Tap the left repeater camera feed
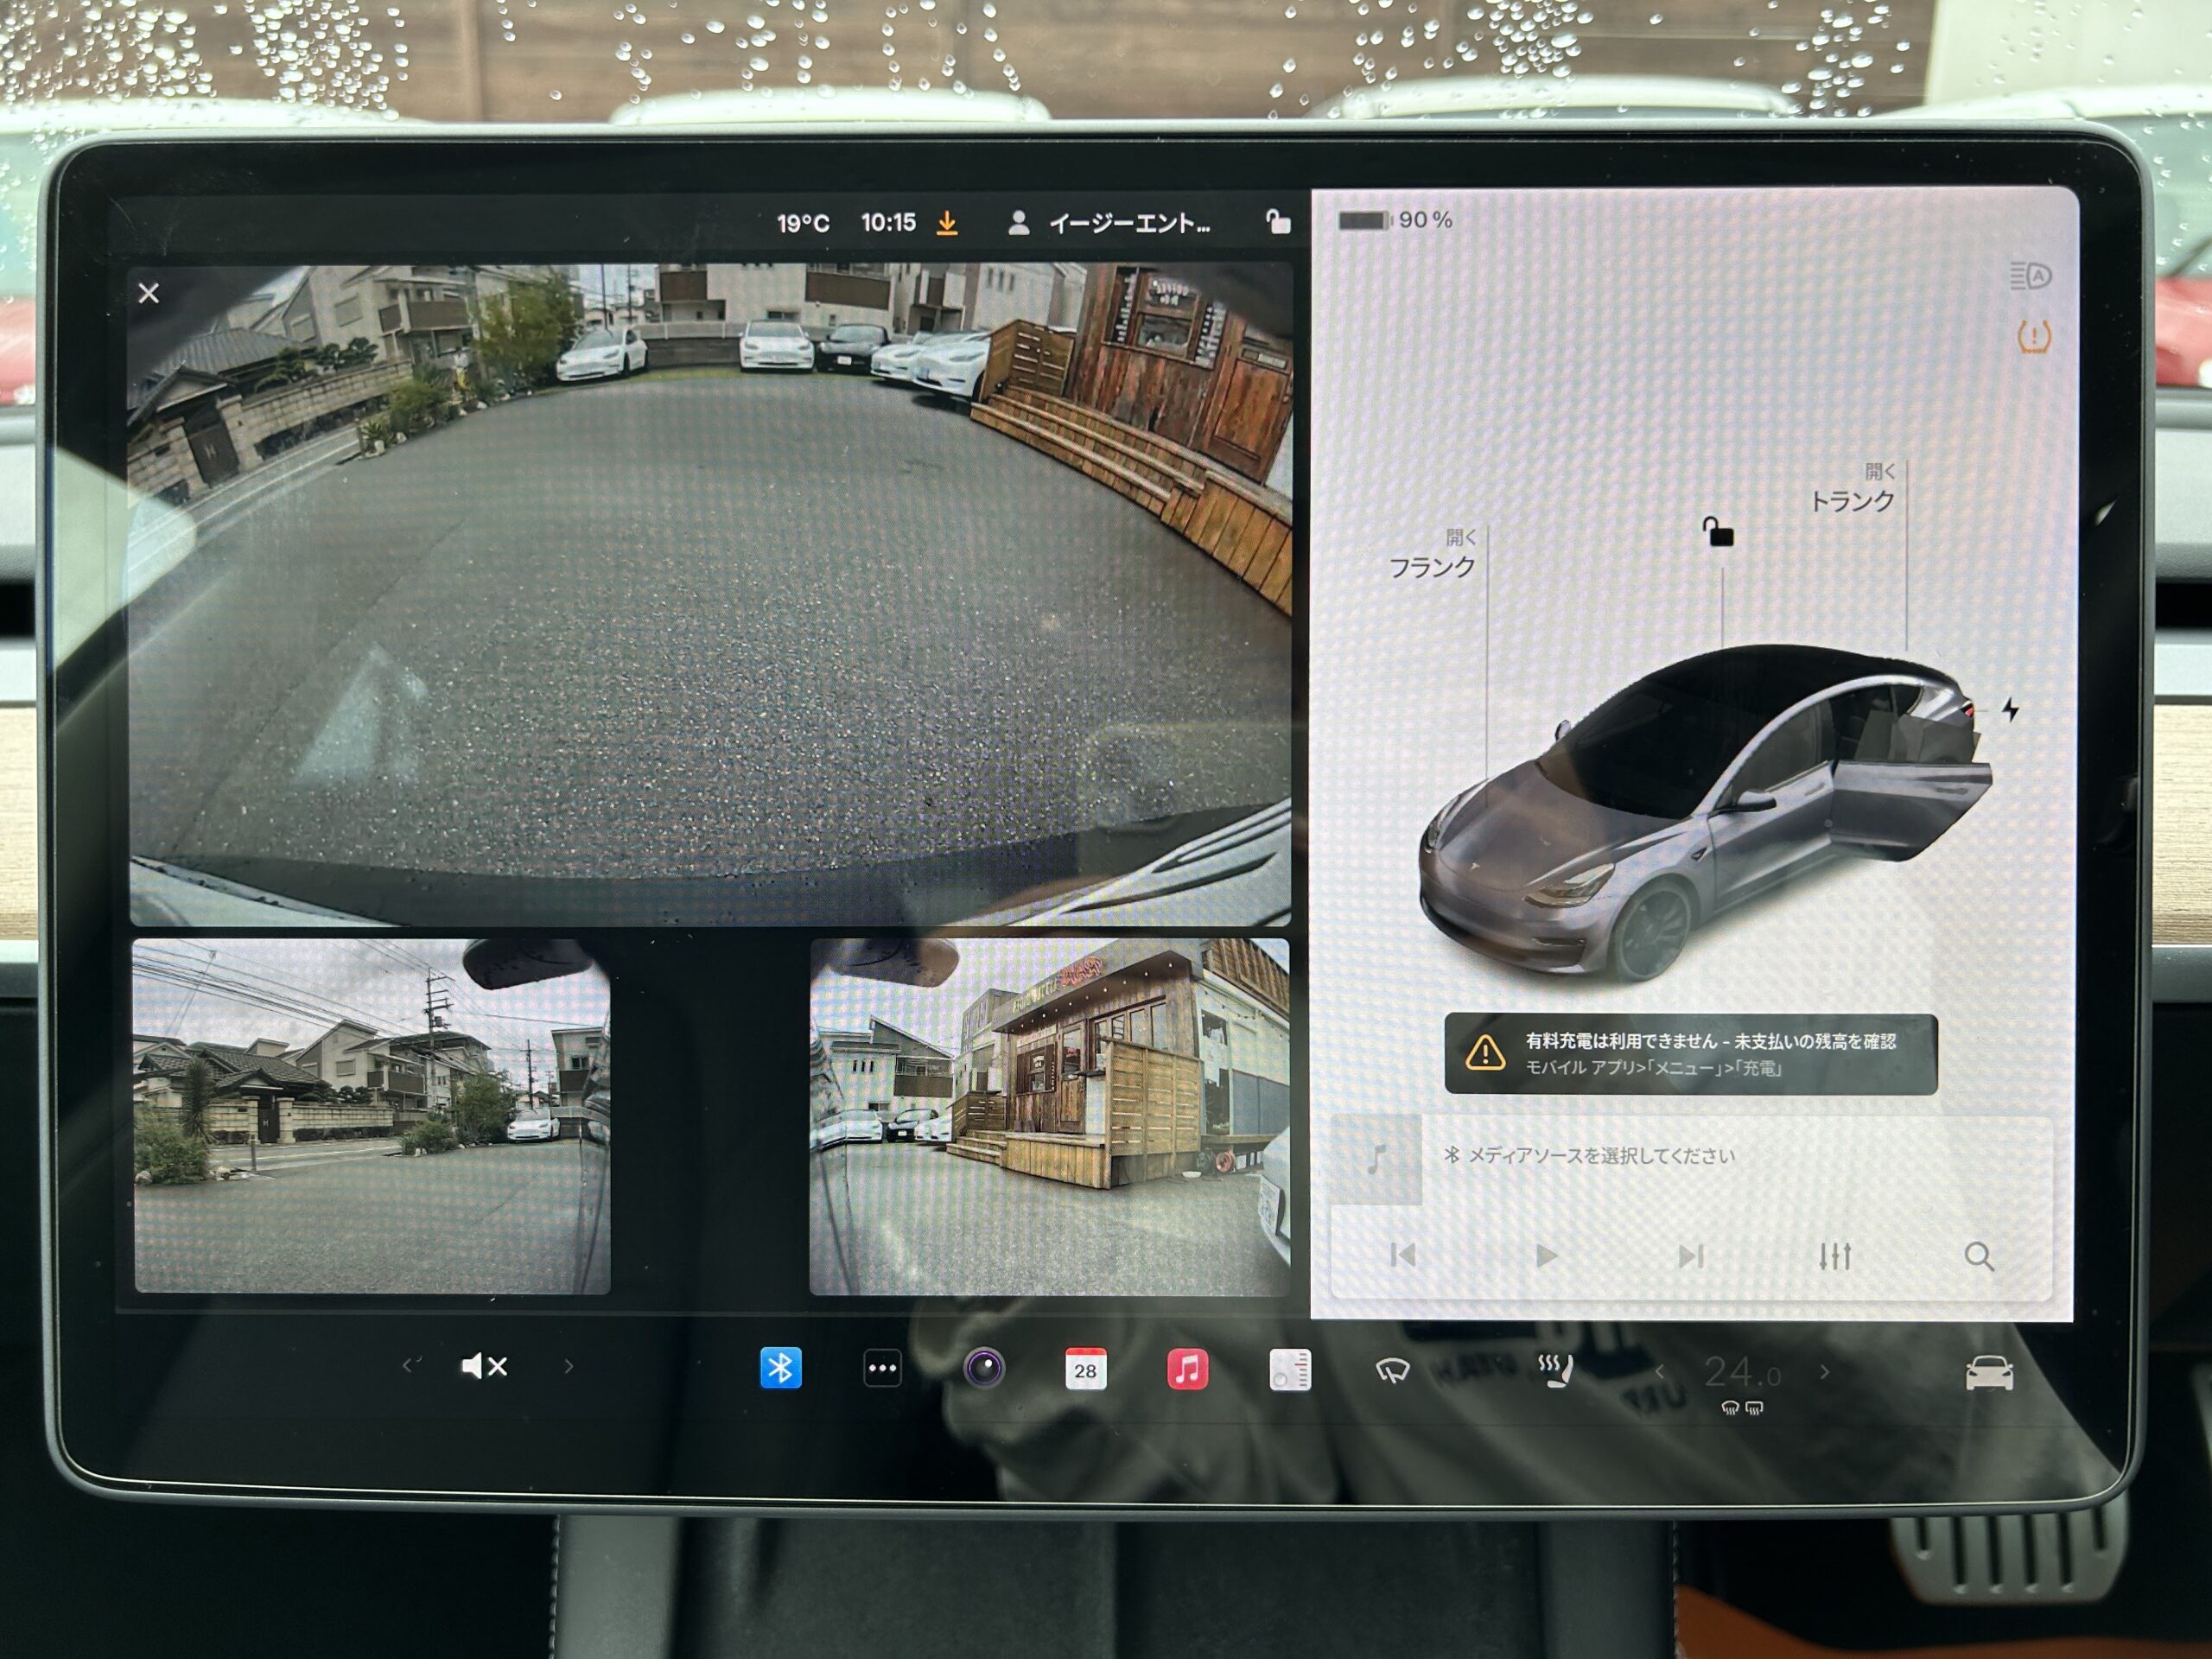 371,1116
